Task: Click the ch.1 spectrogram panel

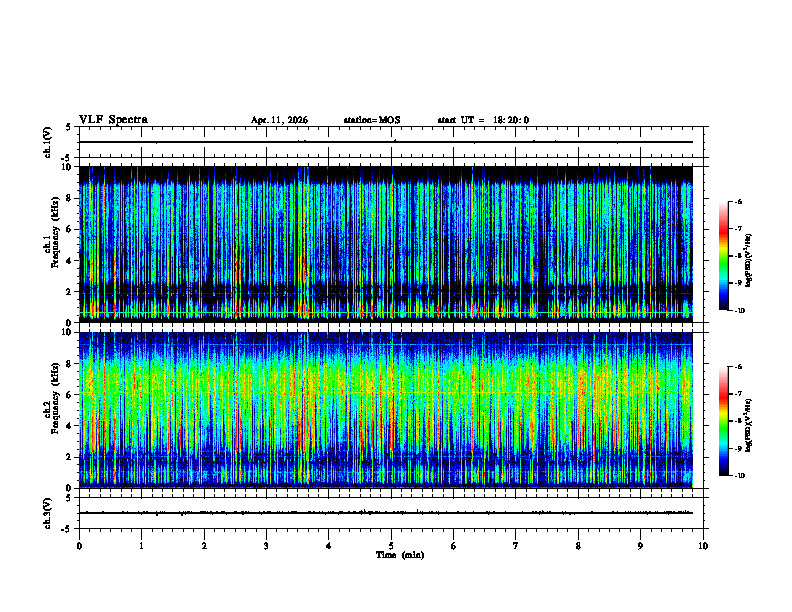Action: point(386,244)
